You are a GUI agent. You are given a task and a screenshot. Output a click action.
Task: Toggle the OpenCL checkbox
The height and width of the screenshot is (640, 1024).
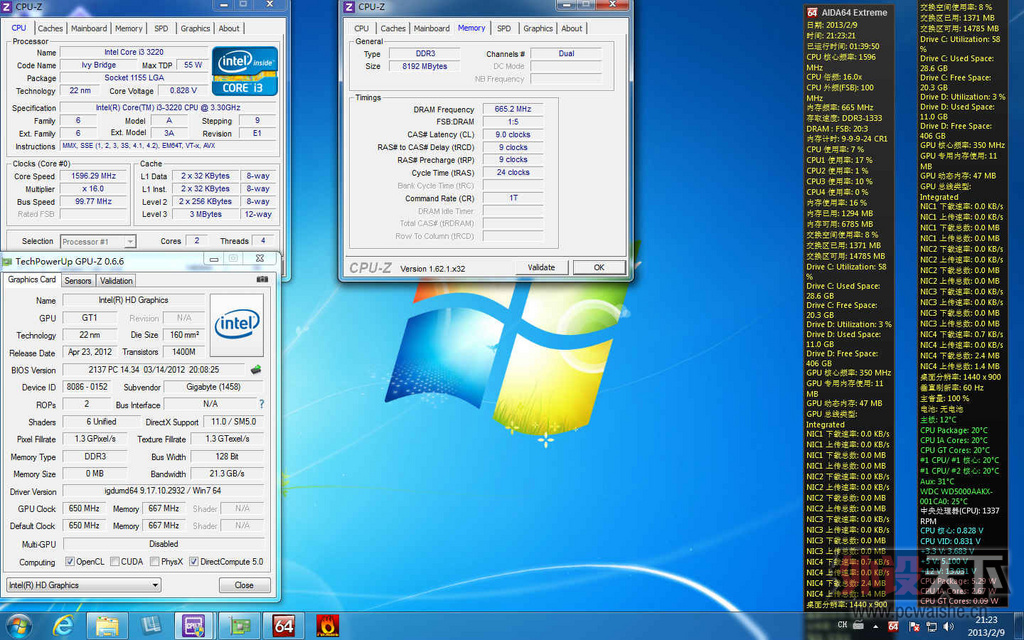coord(70,562)
